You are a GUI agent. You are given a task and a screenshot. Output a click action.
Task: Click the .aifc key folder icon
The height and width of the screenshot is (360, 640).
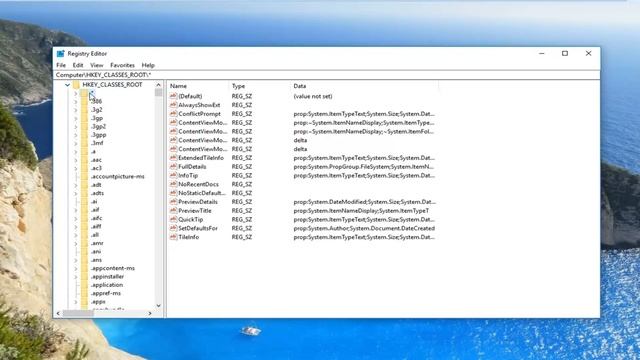coord(84,218)
